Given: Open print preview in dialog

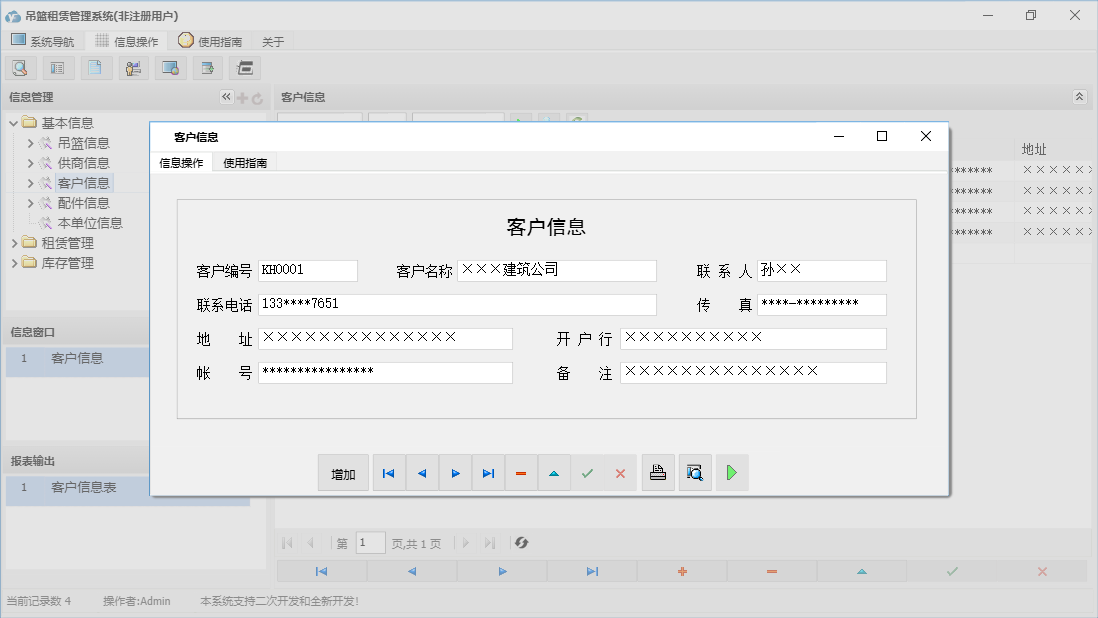Looking at the screenshot, I should (x=695, y=473).
